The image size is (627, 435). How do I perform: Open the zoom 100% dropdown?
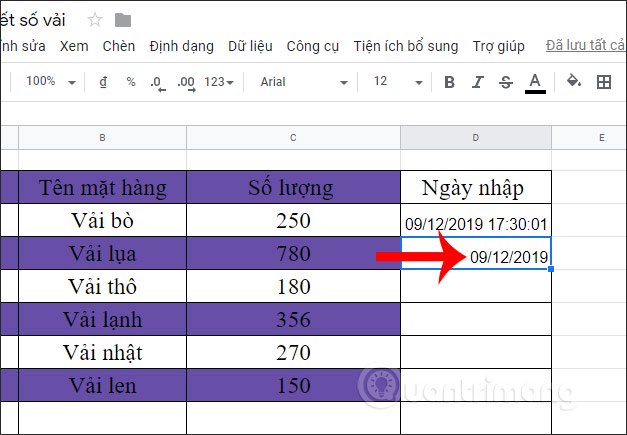click(50, 82)
